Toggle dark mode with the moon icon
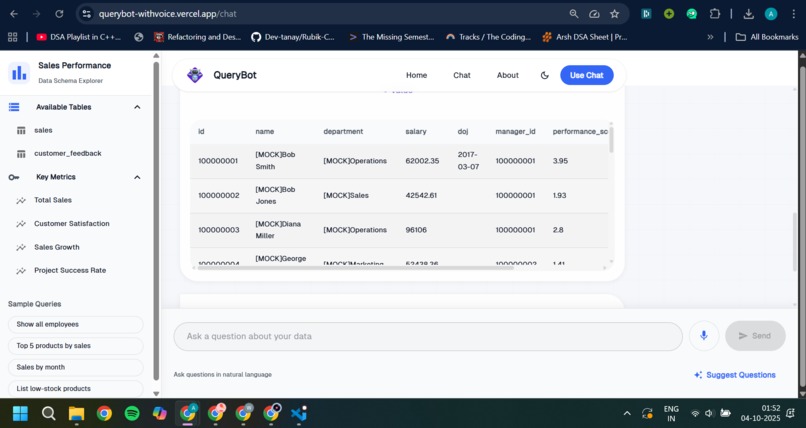 click(544, 75)
